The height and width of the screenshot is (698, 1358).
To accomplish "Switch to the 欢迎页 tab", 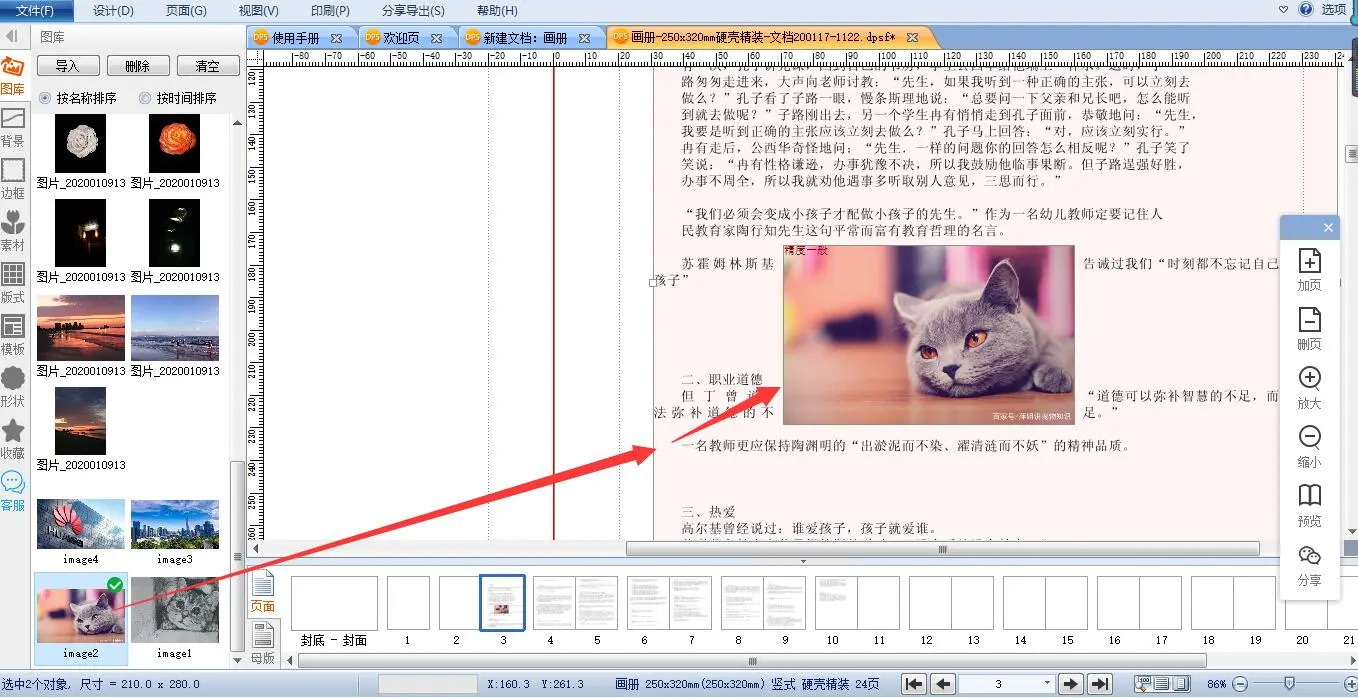I will tap(402, 37).
